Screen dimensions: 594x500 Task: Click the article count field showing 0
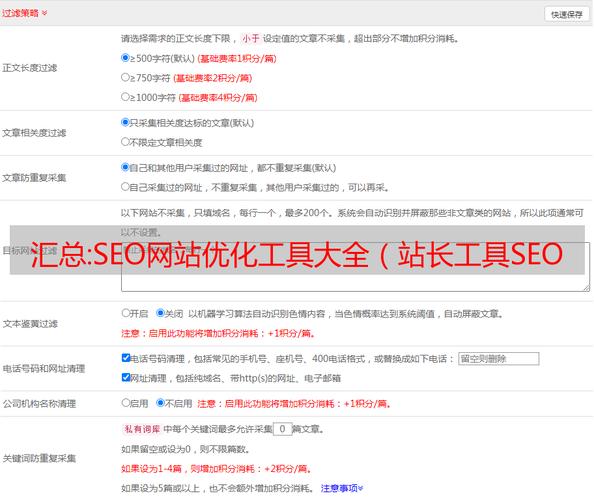(283, 429)
